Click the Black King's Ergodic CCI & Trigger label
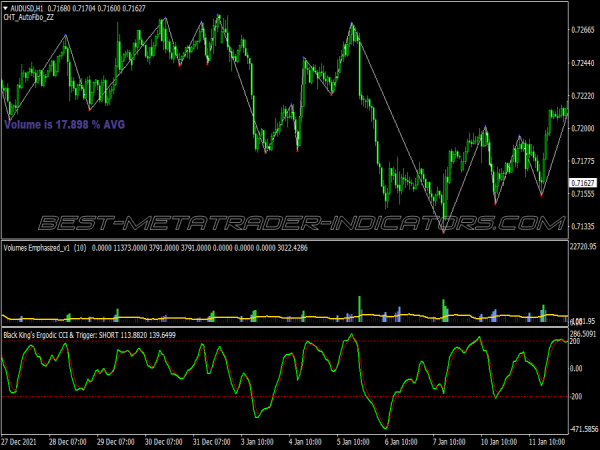This screenshot has height=450, width=600. pos(50,335)
